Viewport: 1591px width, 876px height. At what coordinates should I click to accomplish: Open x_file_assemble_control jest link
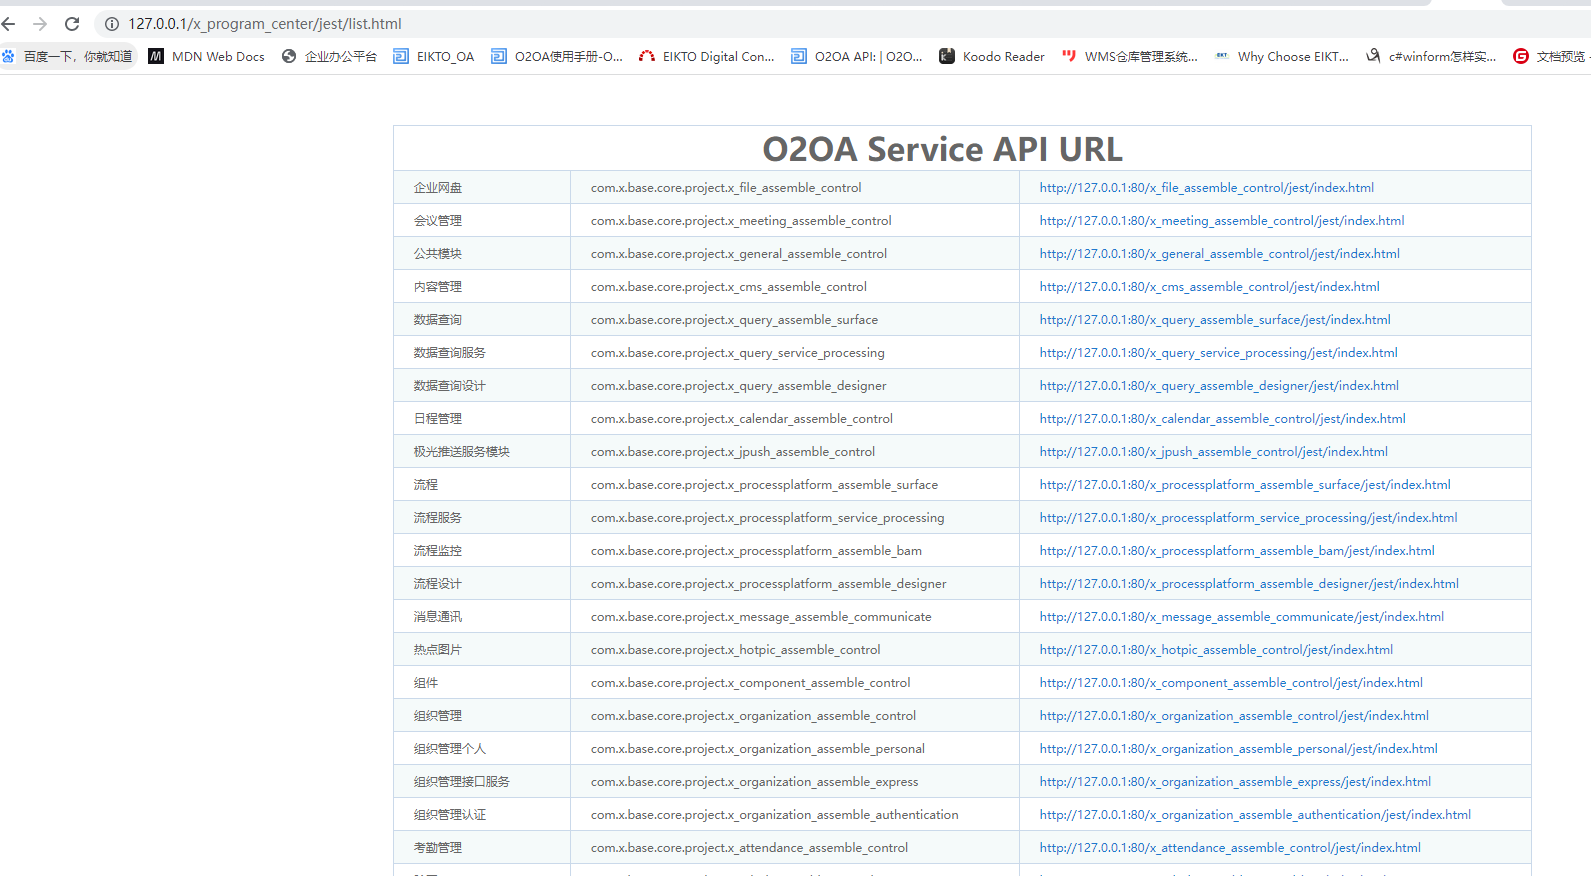click(1206, 188)
